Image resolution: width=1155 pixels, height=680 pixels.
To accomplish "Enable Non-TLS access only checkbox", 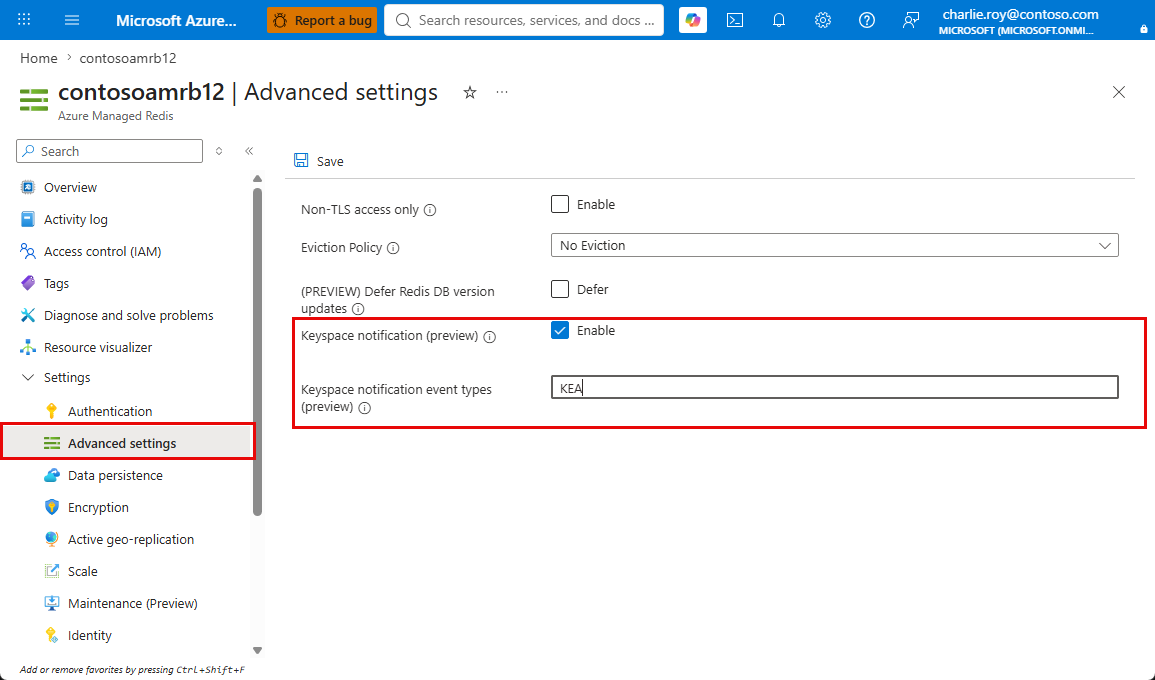I will [560, 204].
